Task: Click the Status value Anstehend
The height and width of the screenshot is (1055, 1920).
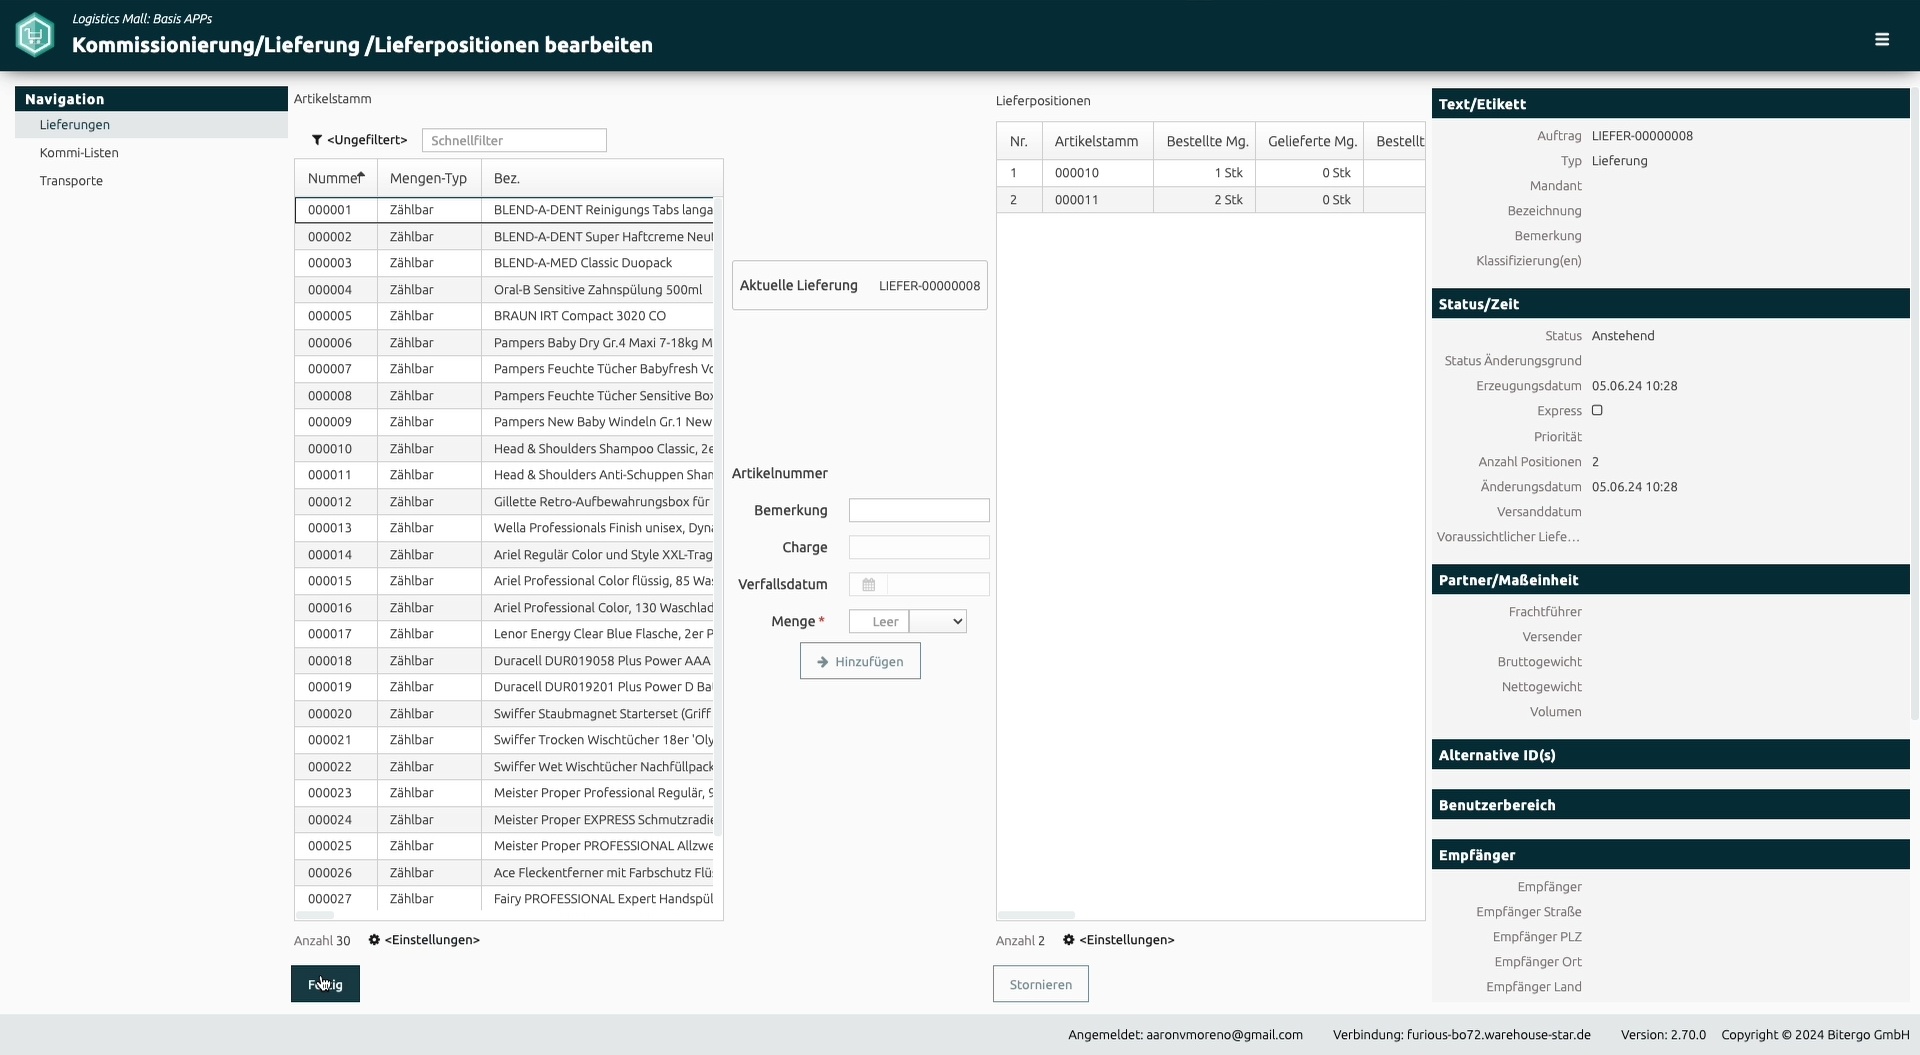Action: (1623, 336)
